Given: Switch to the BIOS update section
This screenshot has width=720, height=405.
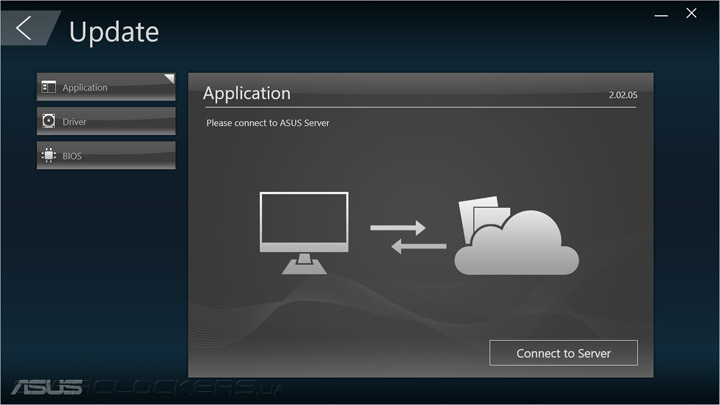Looking at the screenshot, I should tap(106, 156).
